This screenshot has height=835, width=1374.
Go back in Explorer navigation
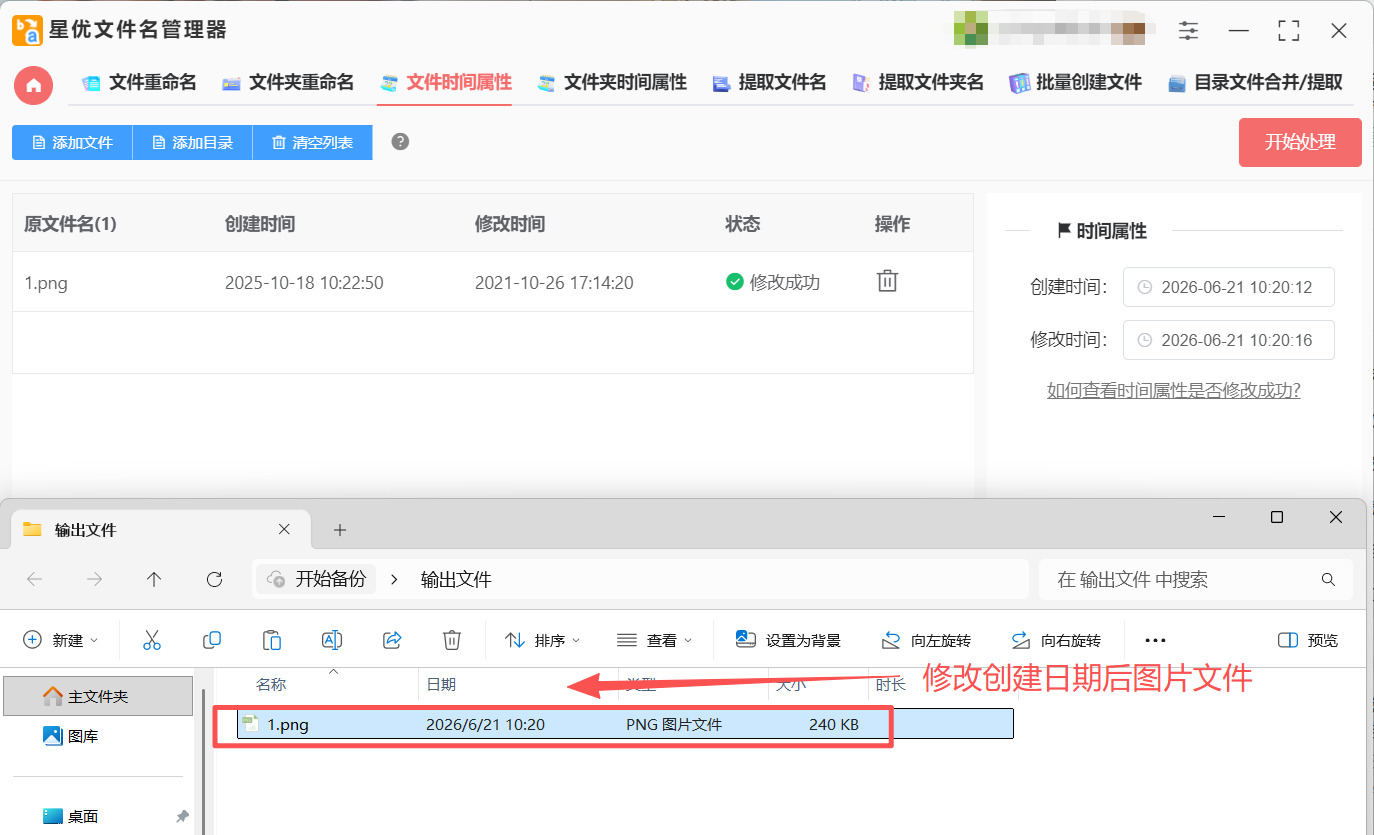pos(34,579)
